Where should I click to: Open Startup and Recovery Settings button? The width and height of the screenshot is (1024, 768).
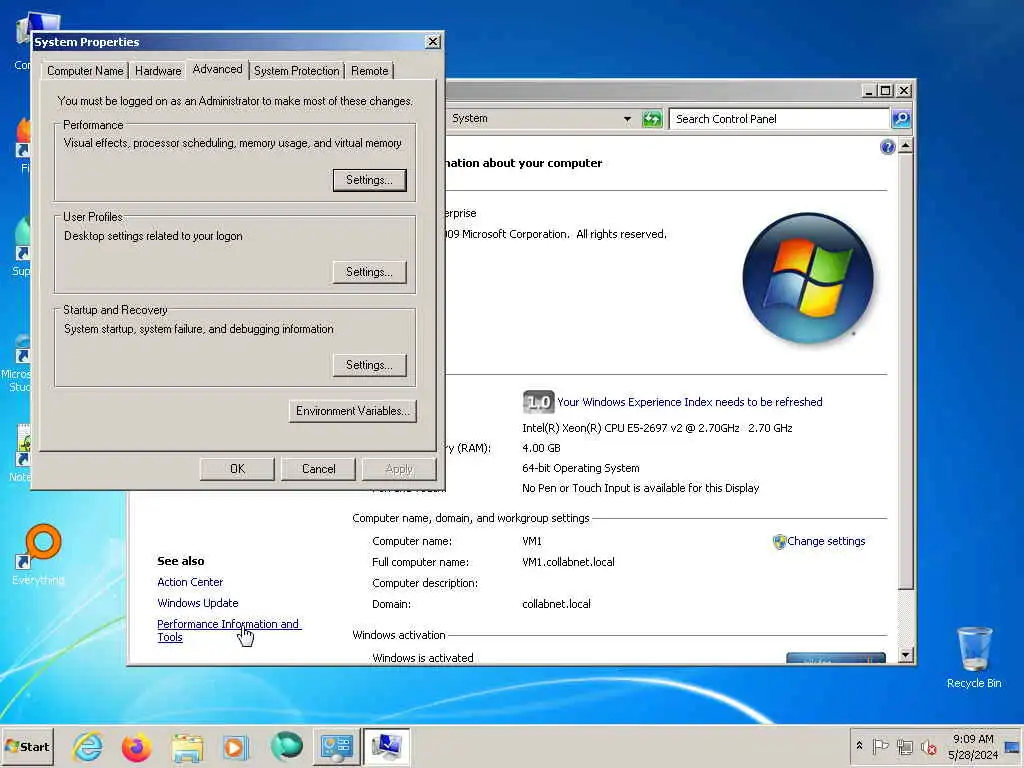pyautogui.click(x=369, y=365)
